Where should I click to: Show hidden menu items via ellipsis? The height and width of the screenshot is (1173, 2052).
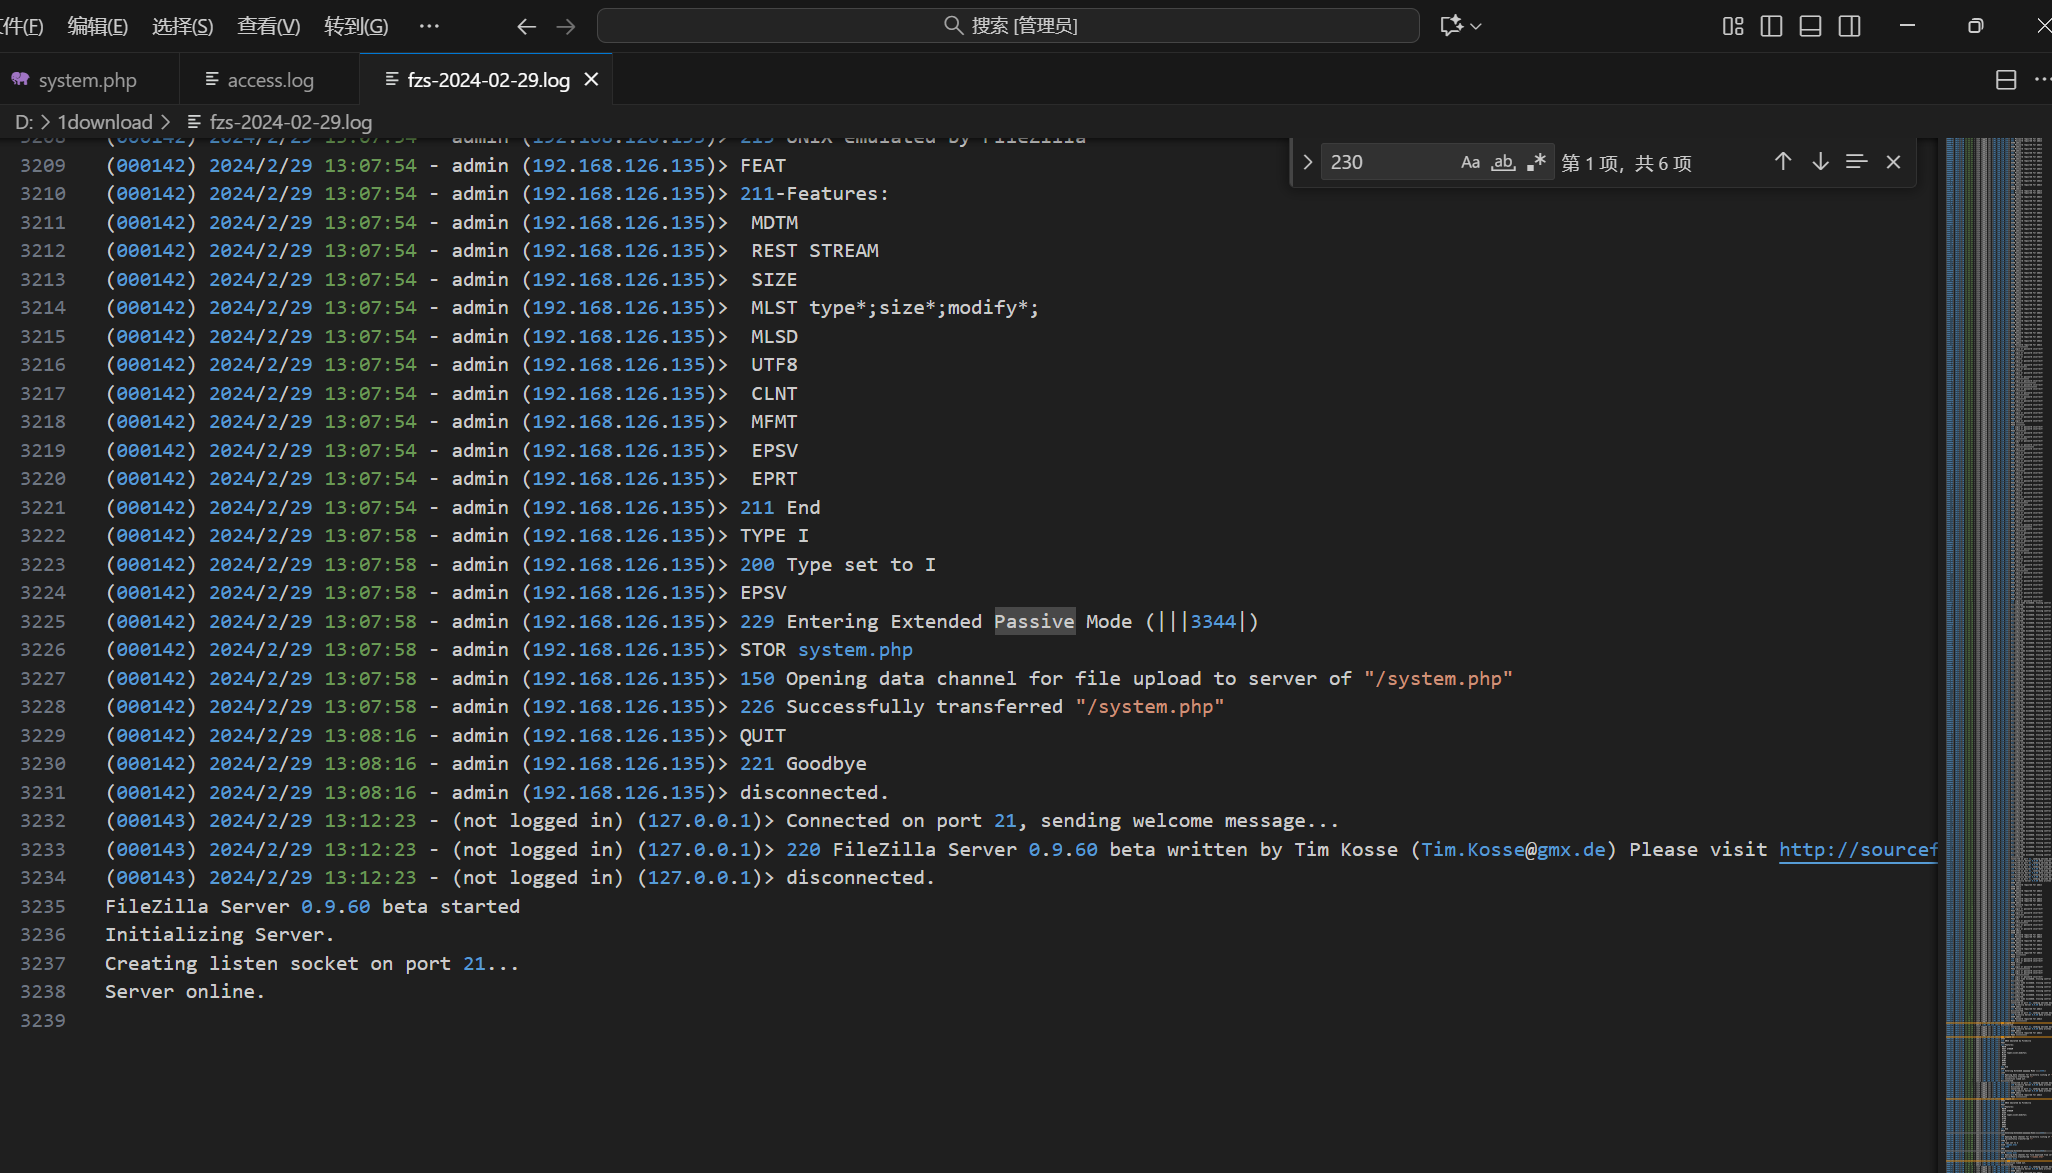(x=429, y=26)
